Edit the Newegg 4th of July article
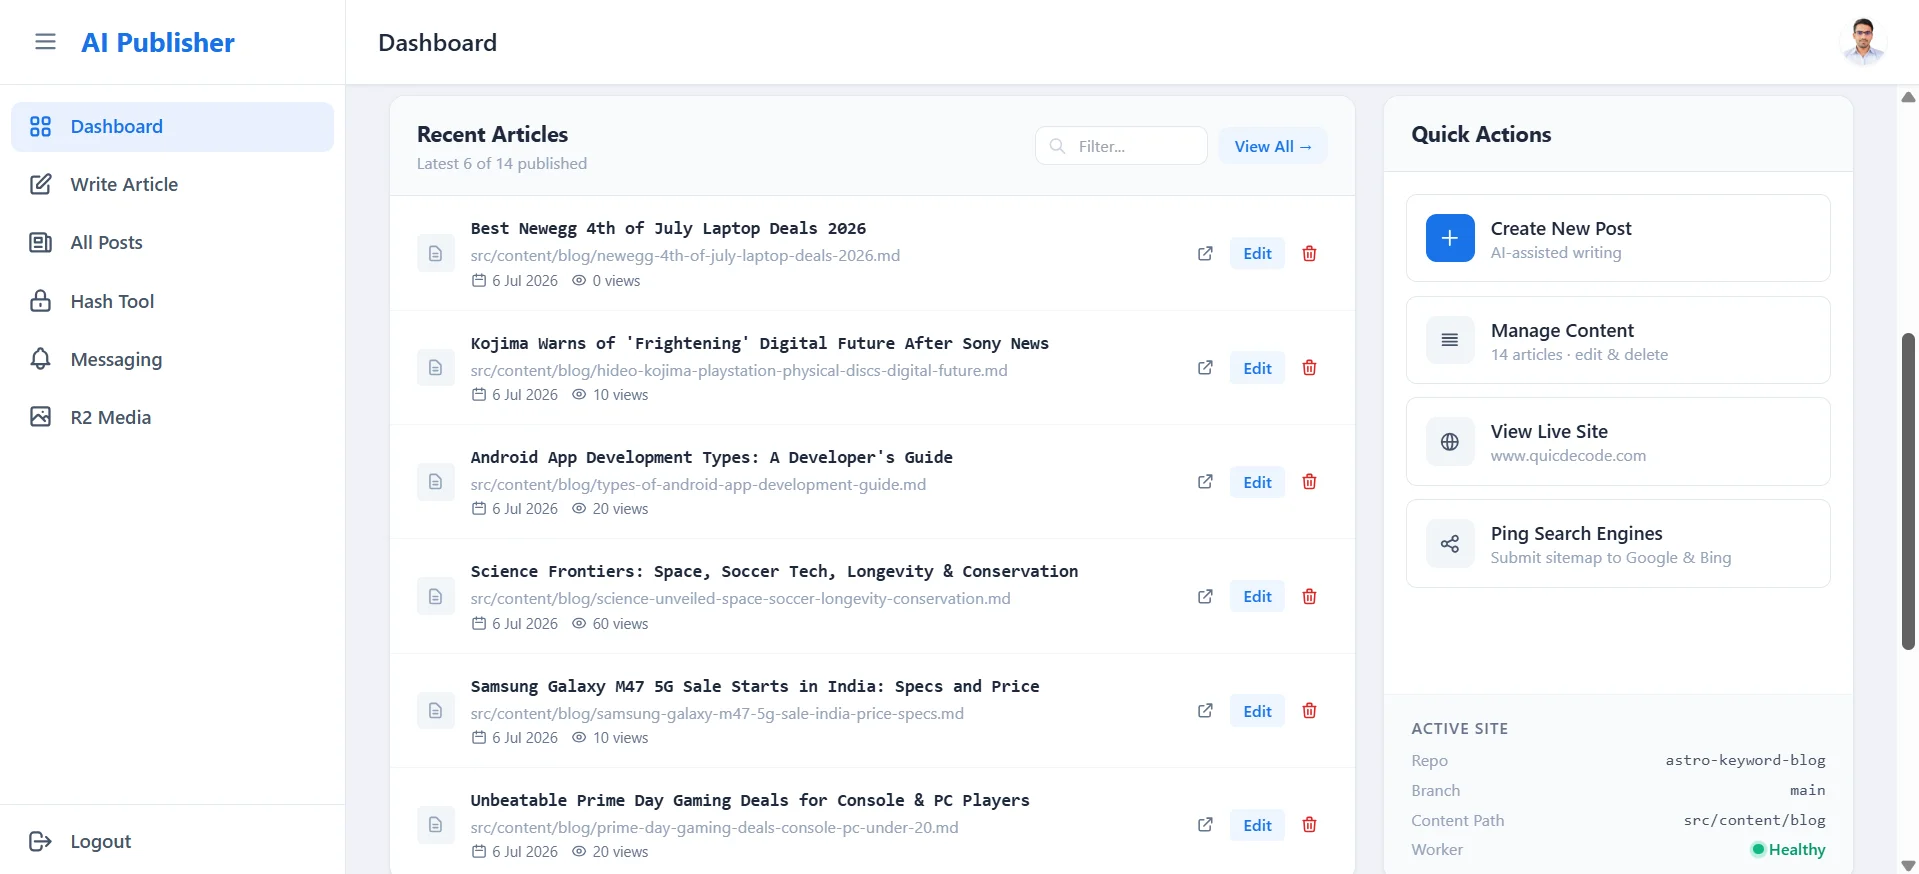1919x874 pixels. pyautogui.click(x=1257, y=254)
